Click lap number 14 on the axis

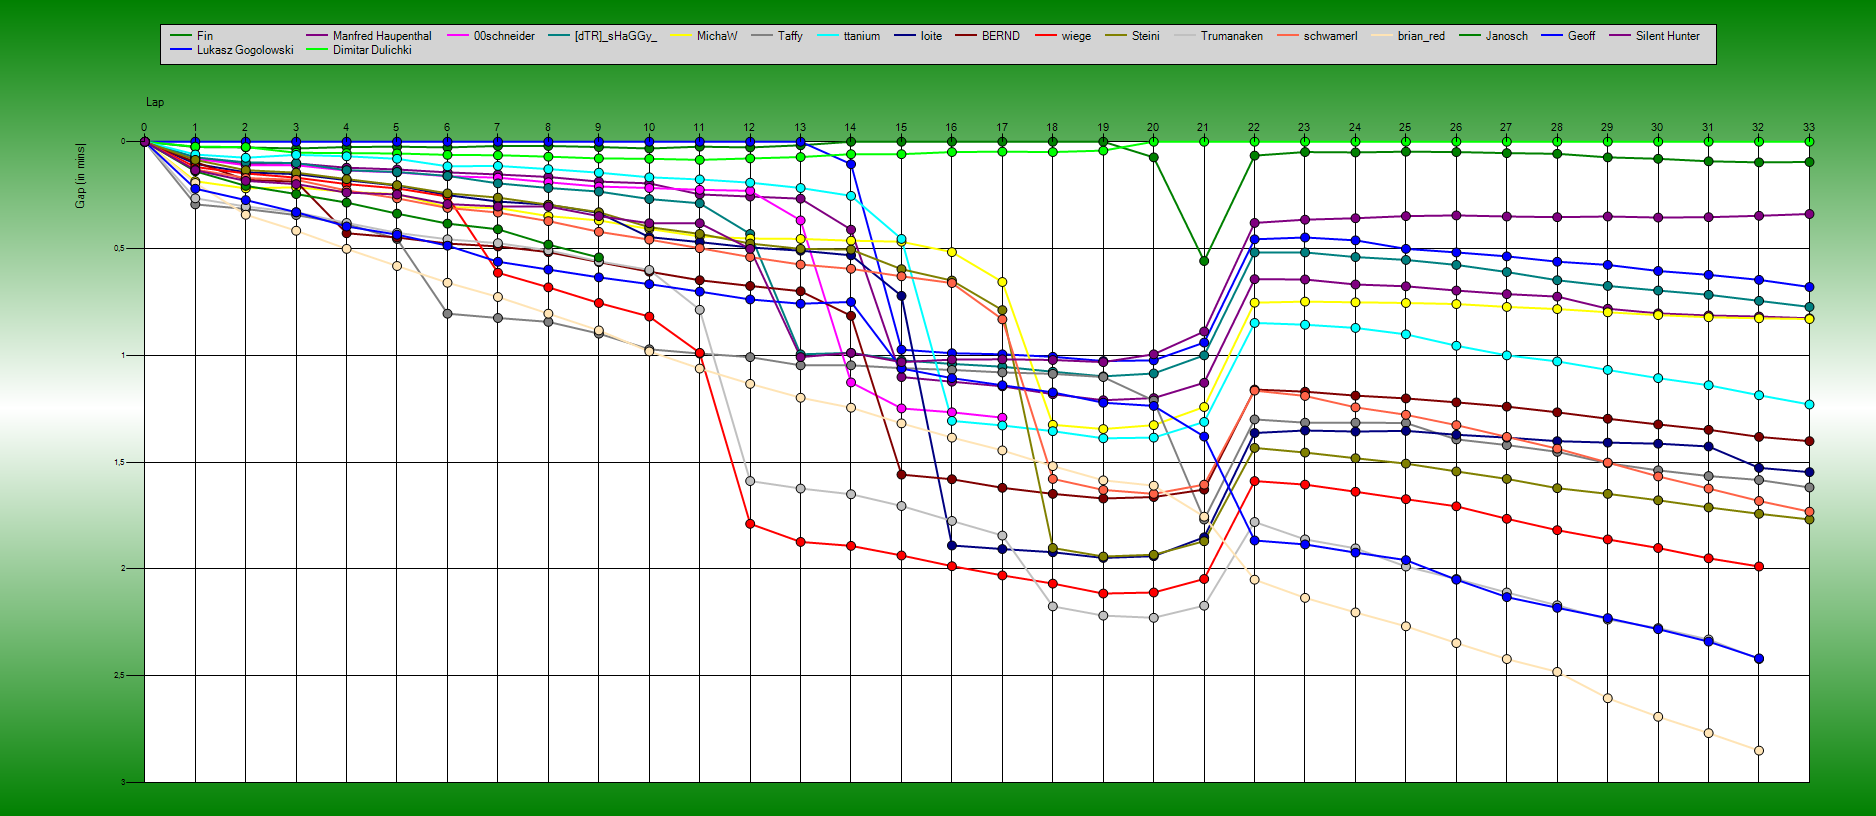(850, 128)
